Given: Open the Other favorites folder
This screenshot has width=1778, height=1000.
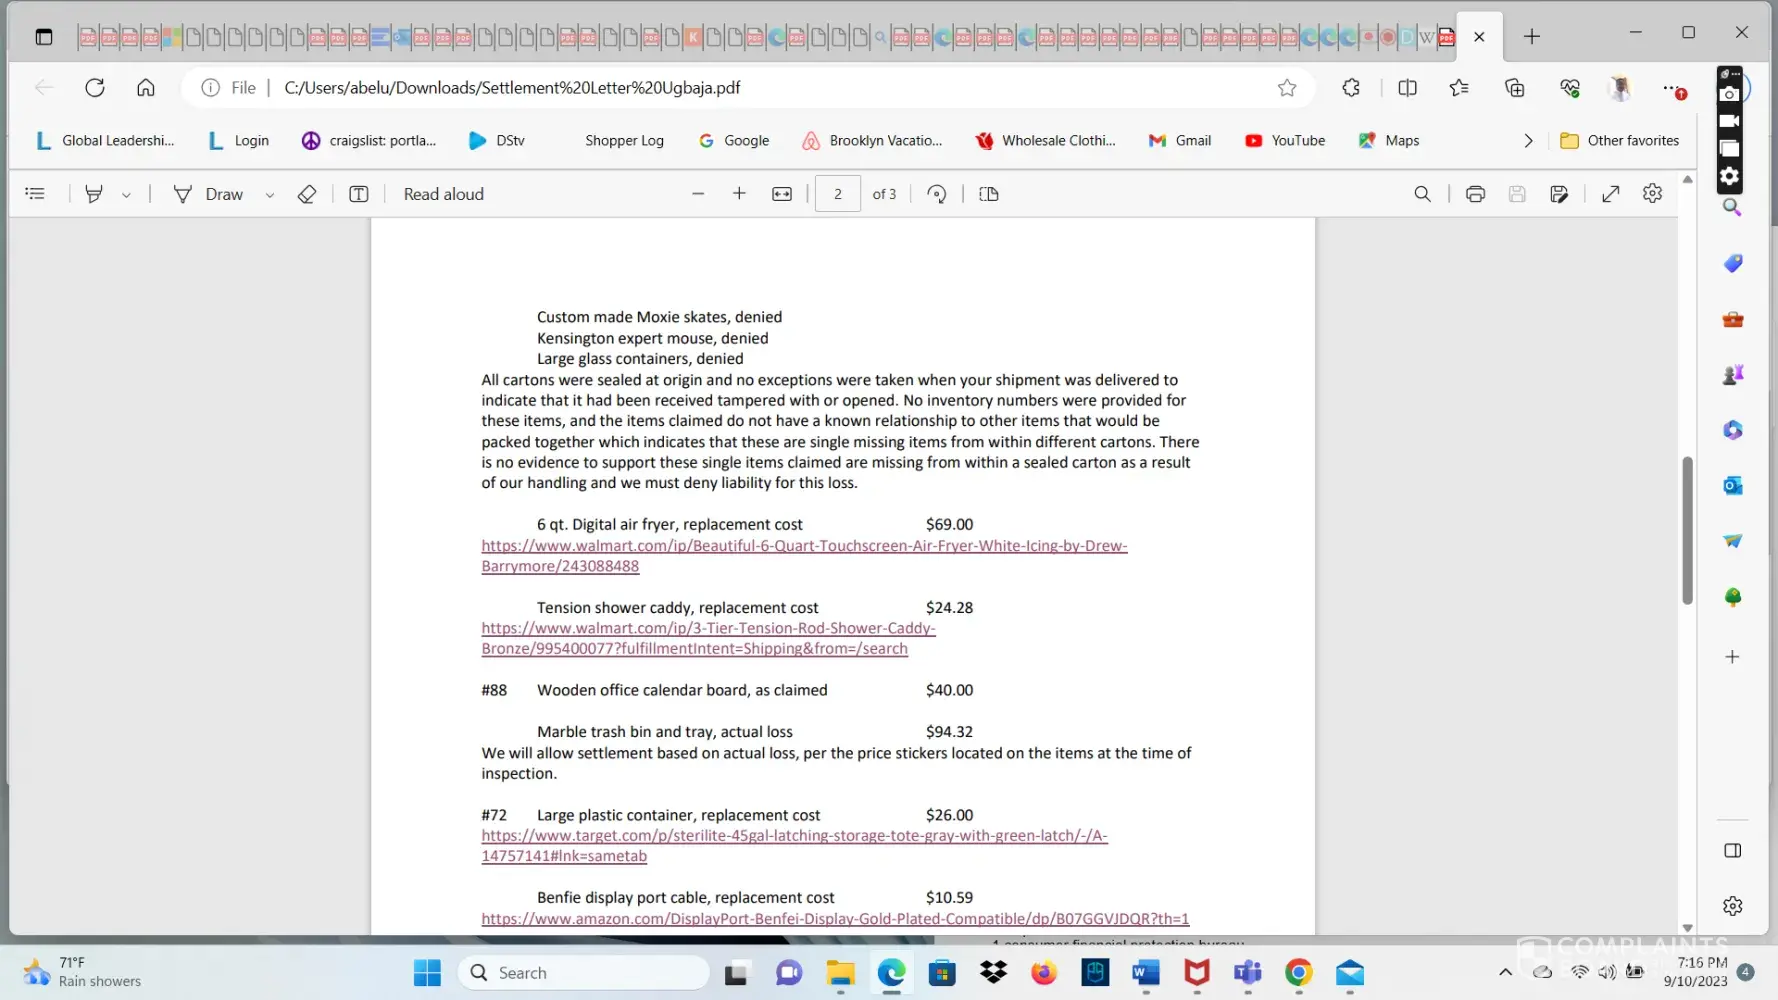Looking at the screenshot, I should coord(1620,141).
